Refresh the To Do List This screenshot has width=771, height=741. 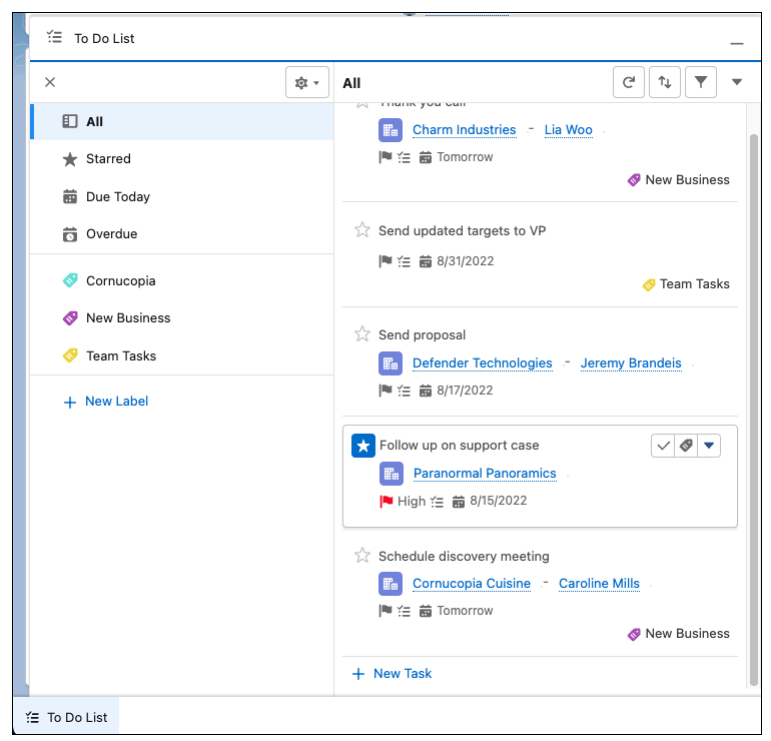628,82
